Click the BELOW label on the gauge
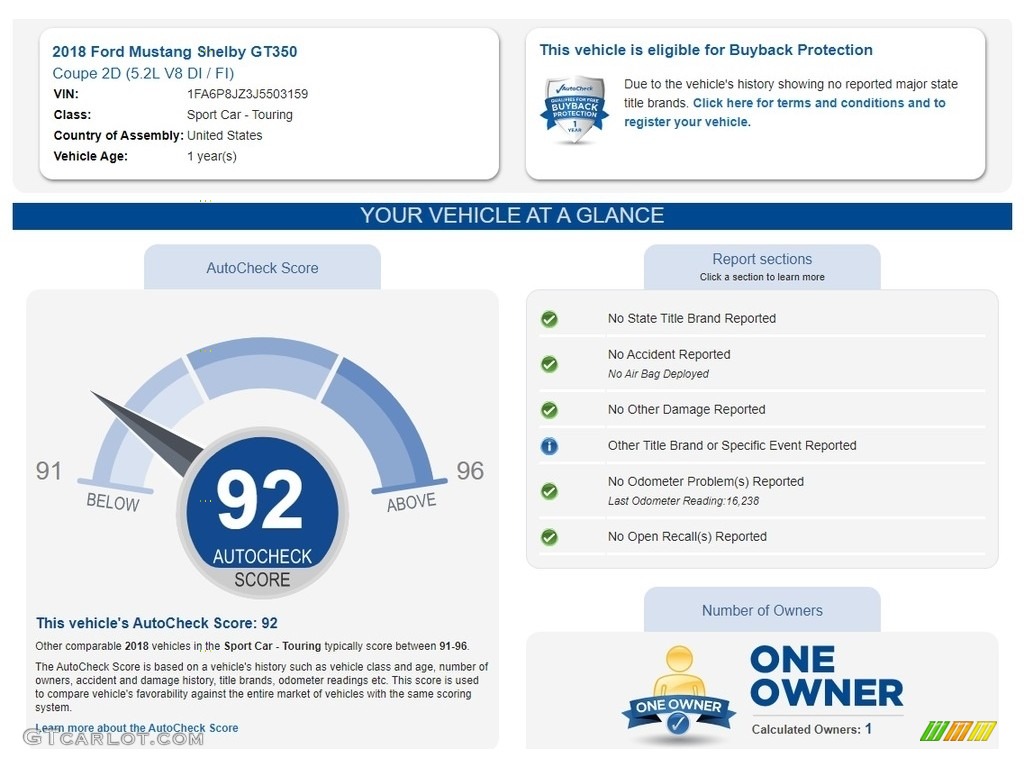This screenshot has height=768, width=1024. [x=113, y=502]
